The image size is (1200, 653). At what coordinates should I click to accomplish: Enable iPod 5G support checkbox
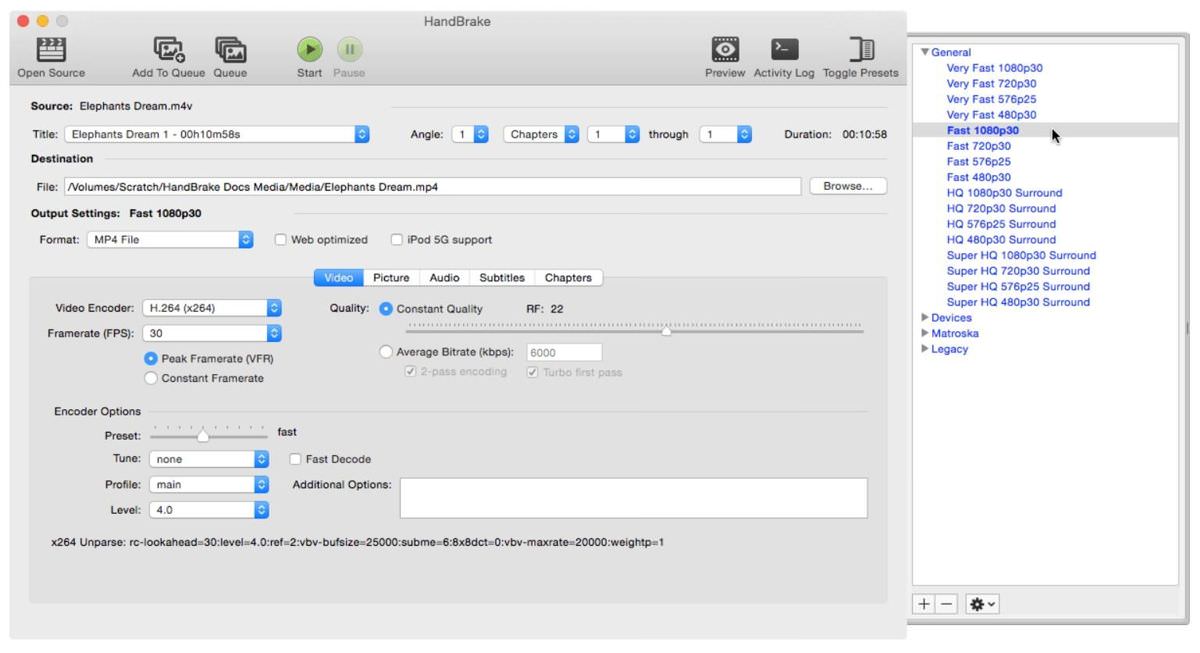point(398,240)
